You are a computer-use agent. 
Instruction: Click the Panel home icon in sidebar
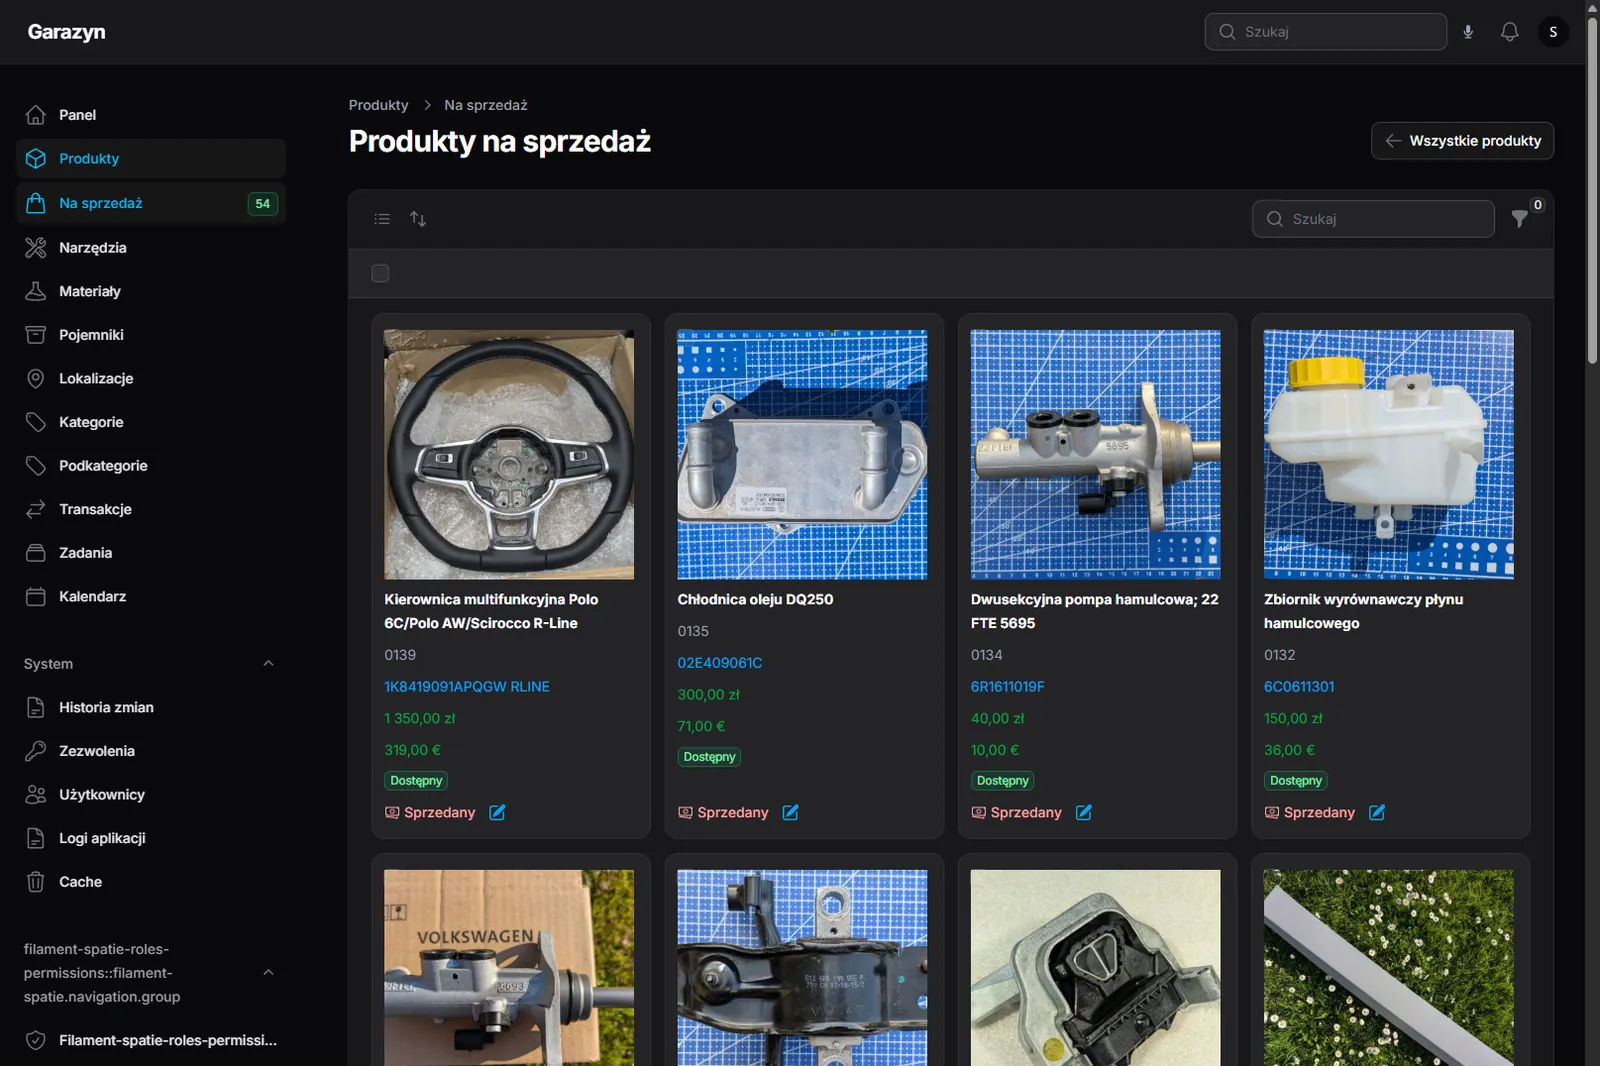36,115
